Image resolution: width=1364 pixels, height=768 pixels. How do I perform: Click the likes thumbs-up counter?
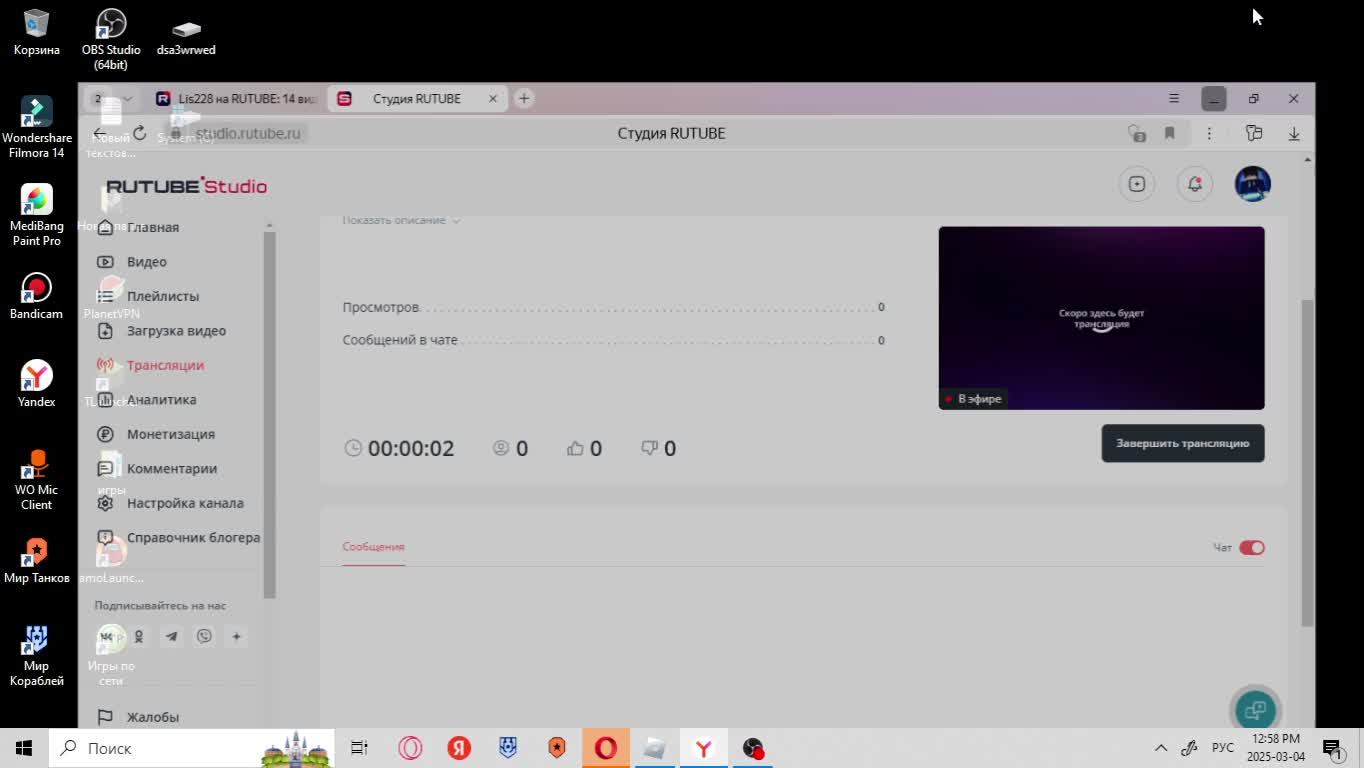pyautogui.click(x=584, y=448)
